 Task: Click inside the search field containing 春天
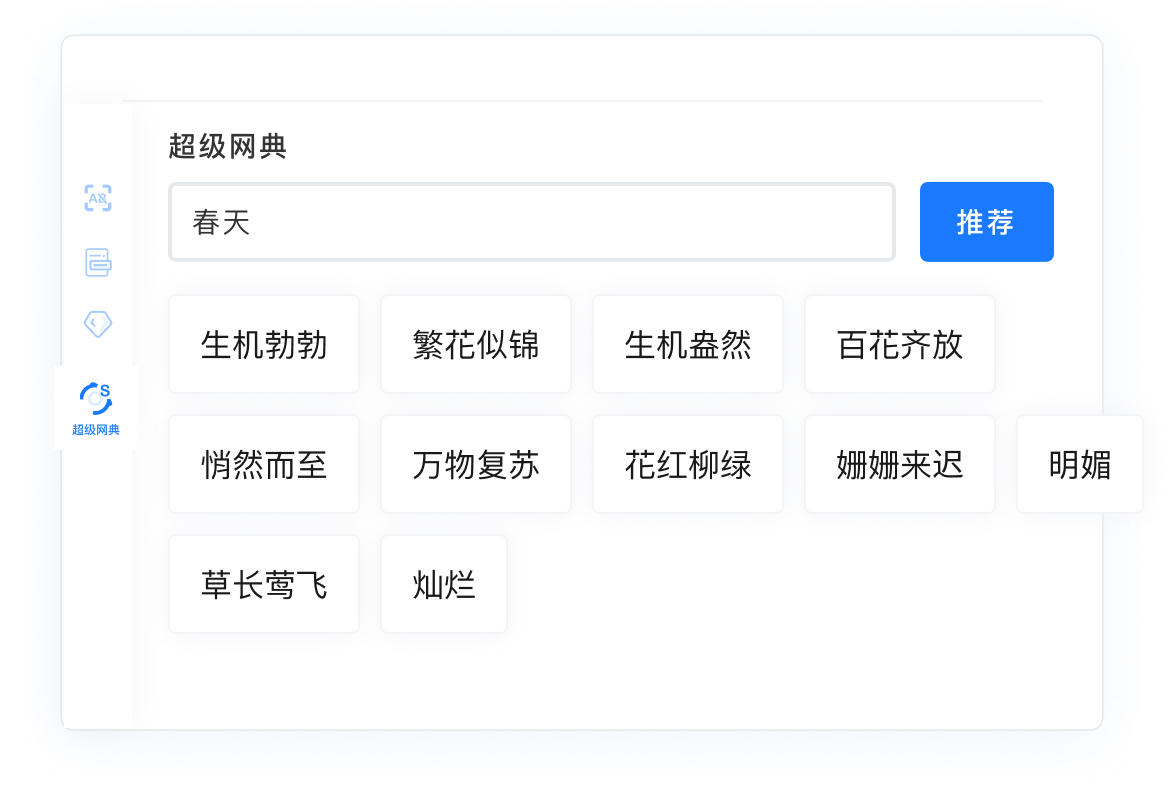click(x=531, y=221)
